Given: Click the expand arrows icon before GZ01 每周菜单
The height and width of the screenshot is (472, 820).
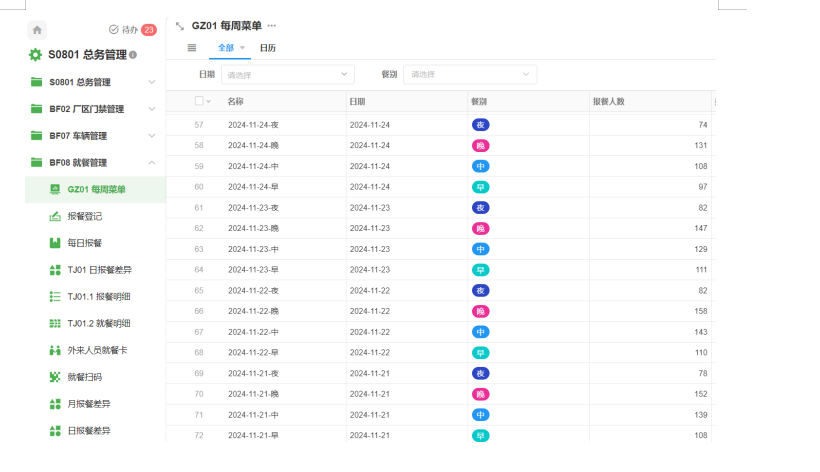Looking at the screenshot, I should (x=180, y=26).
